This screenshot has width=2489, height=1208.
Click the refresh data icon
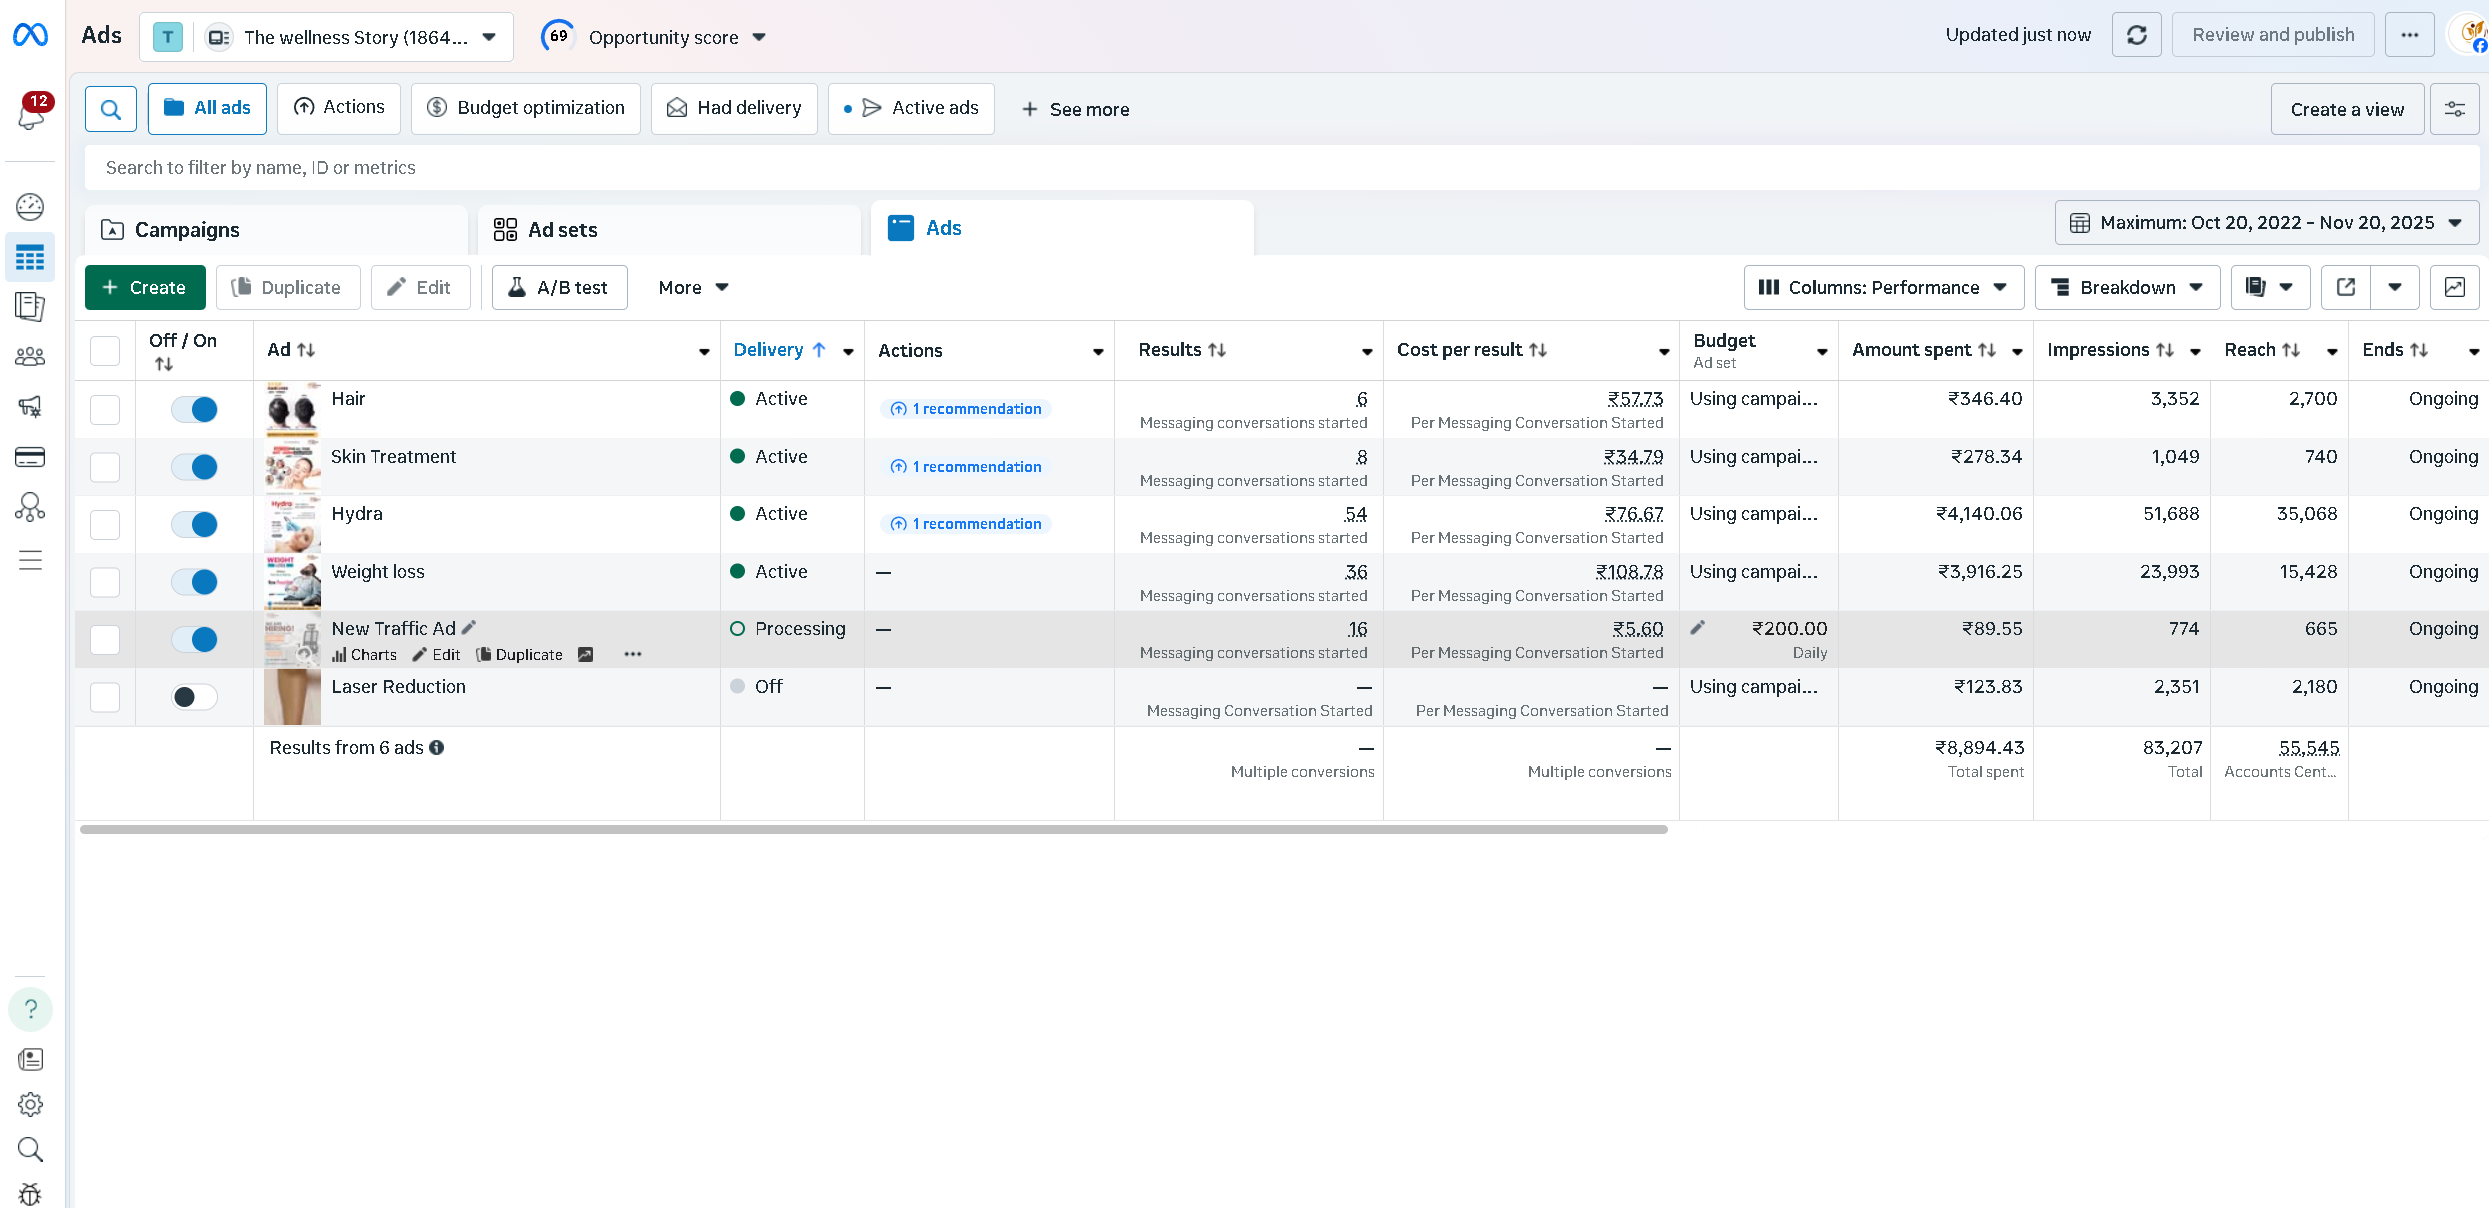click(x=2136, y=36)
